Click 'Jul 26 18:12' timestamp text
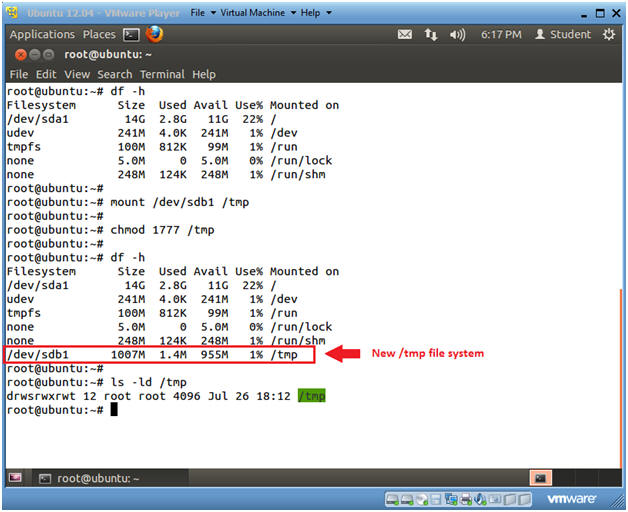The image size is (628, 512). (249, 396)
